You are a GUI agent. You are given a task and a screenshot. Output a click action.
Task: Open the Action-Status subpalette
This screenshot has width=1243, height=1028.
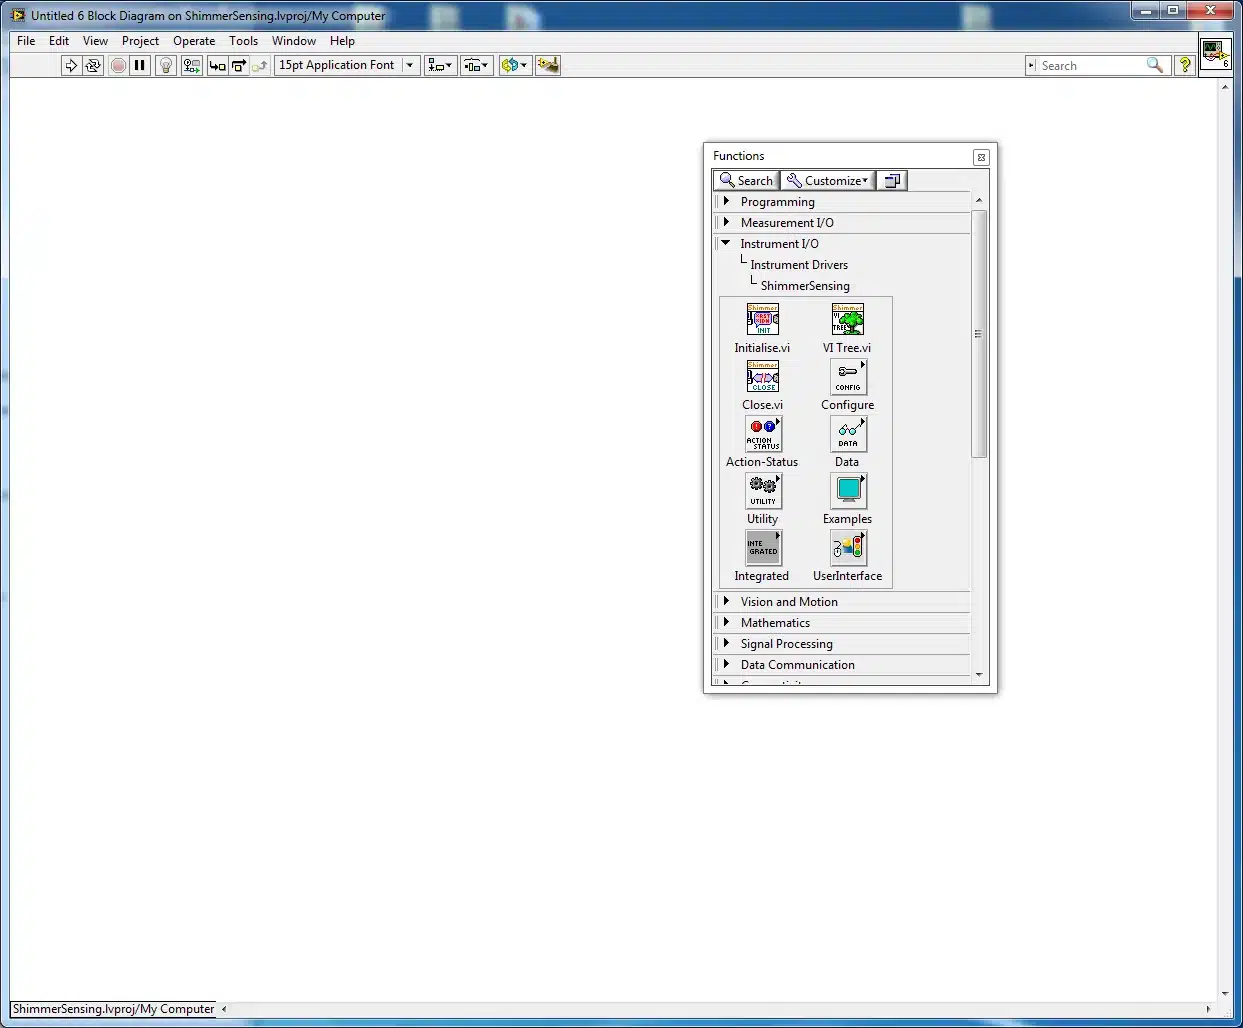(x=763, y=434)
